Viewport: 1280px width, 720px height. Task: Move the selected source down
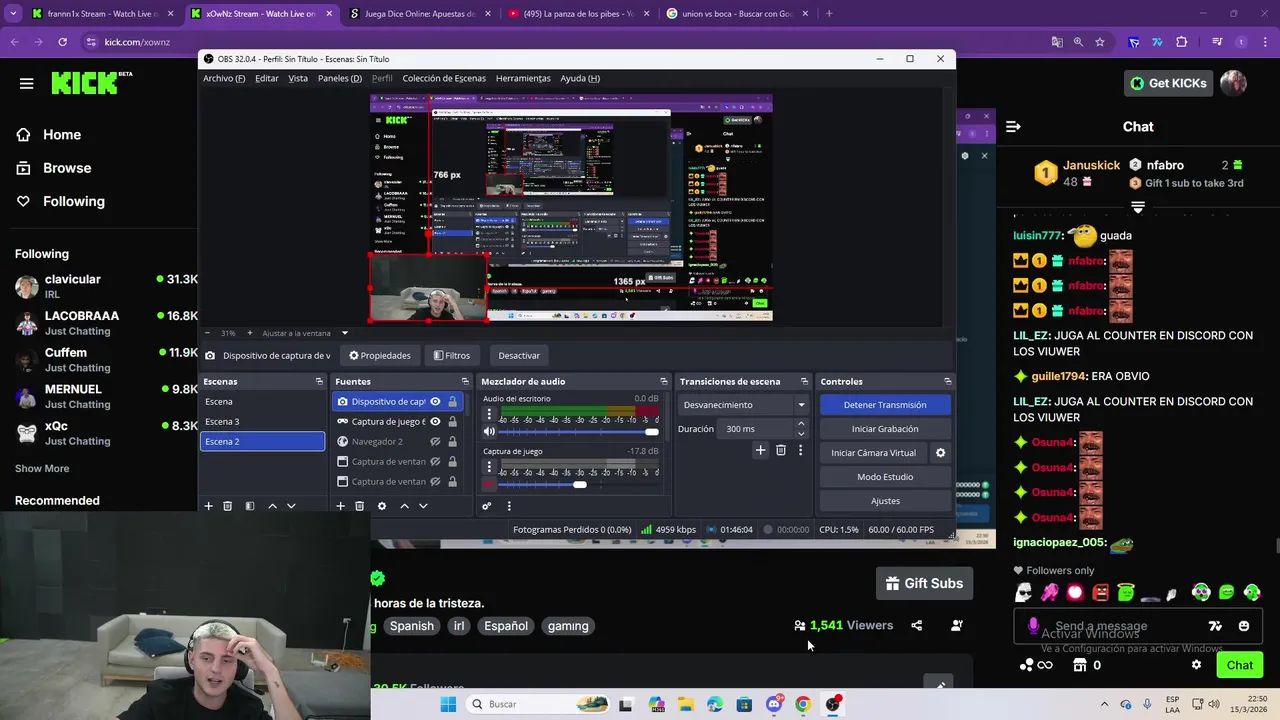coord(423,506)
